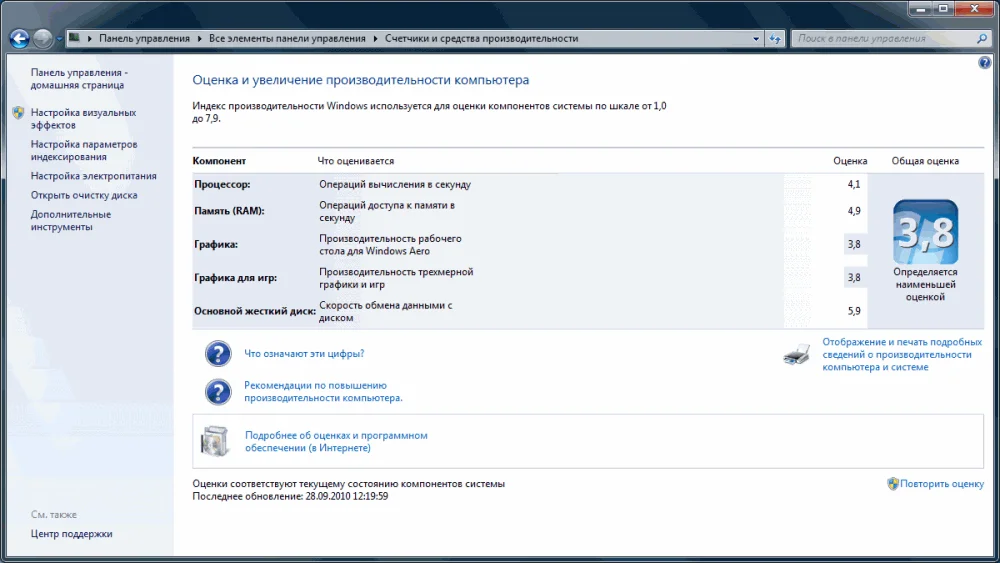Click the magnifier search icon

[x=982, y=39]
